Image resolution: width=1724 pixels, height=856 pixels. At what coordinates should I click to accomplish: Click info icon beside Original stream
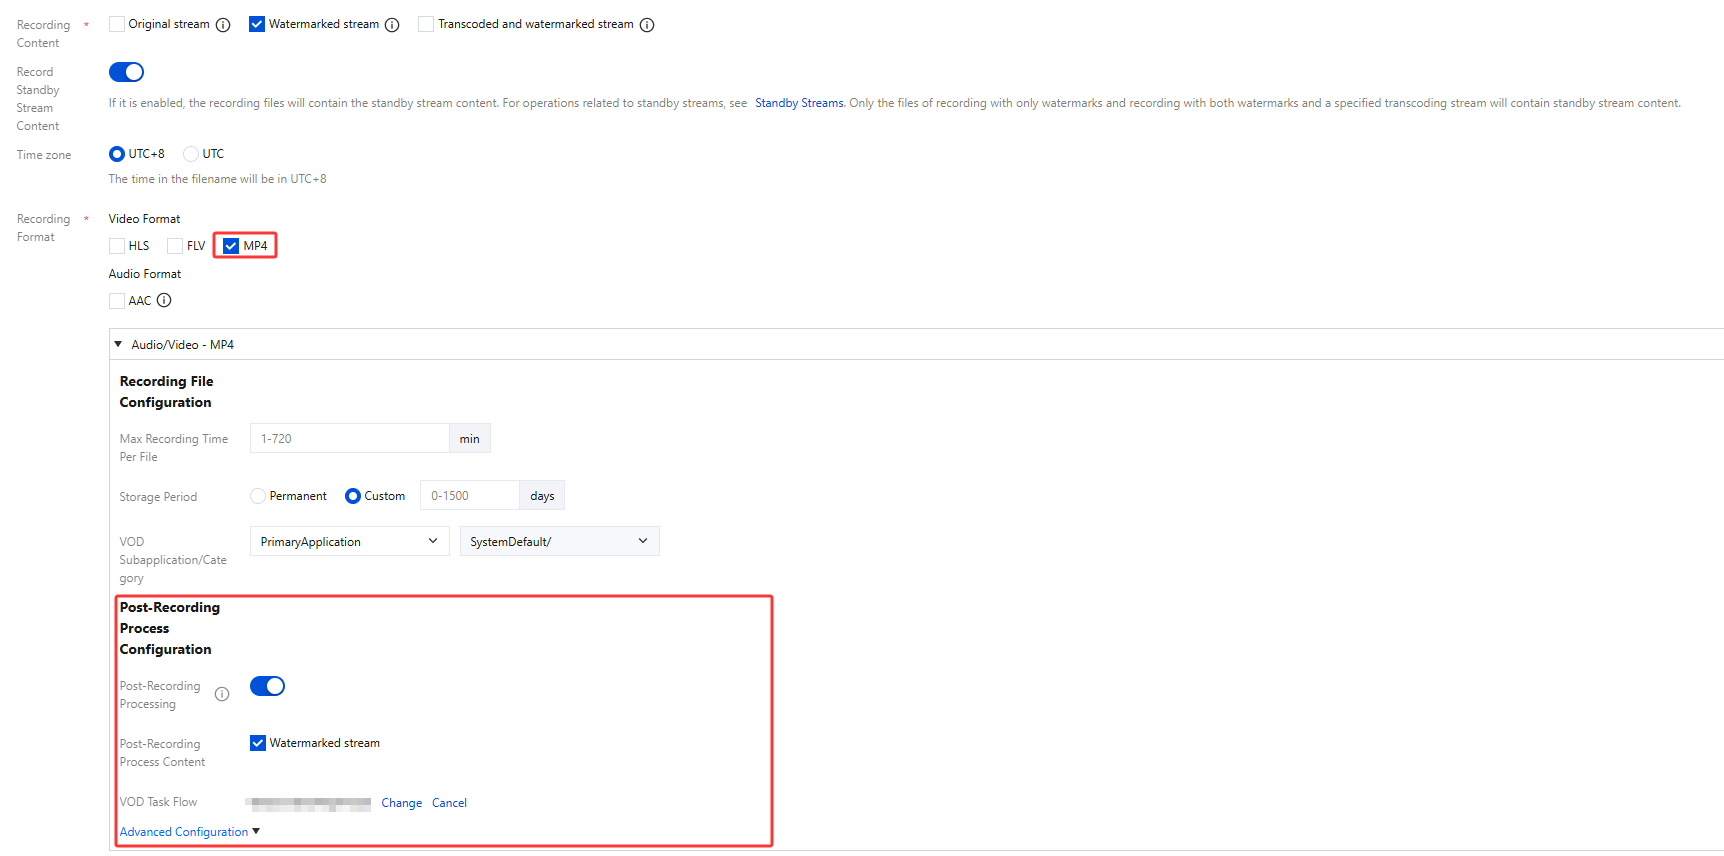pos(223,25)
